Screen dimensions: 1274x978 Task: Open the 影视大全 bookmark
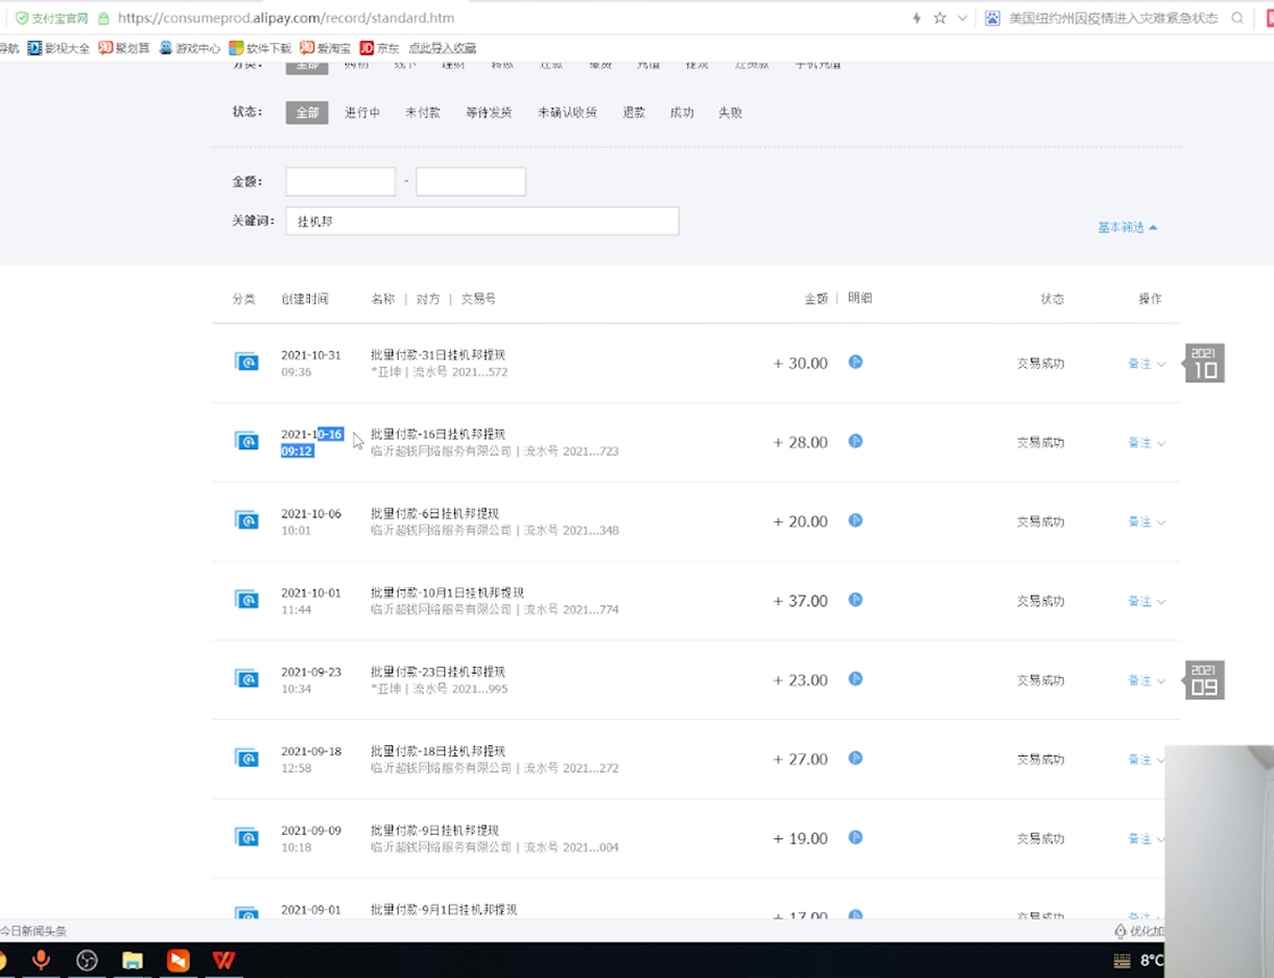59,48
